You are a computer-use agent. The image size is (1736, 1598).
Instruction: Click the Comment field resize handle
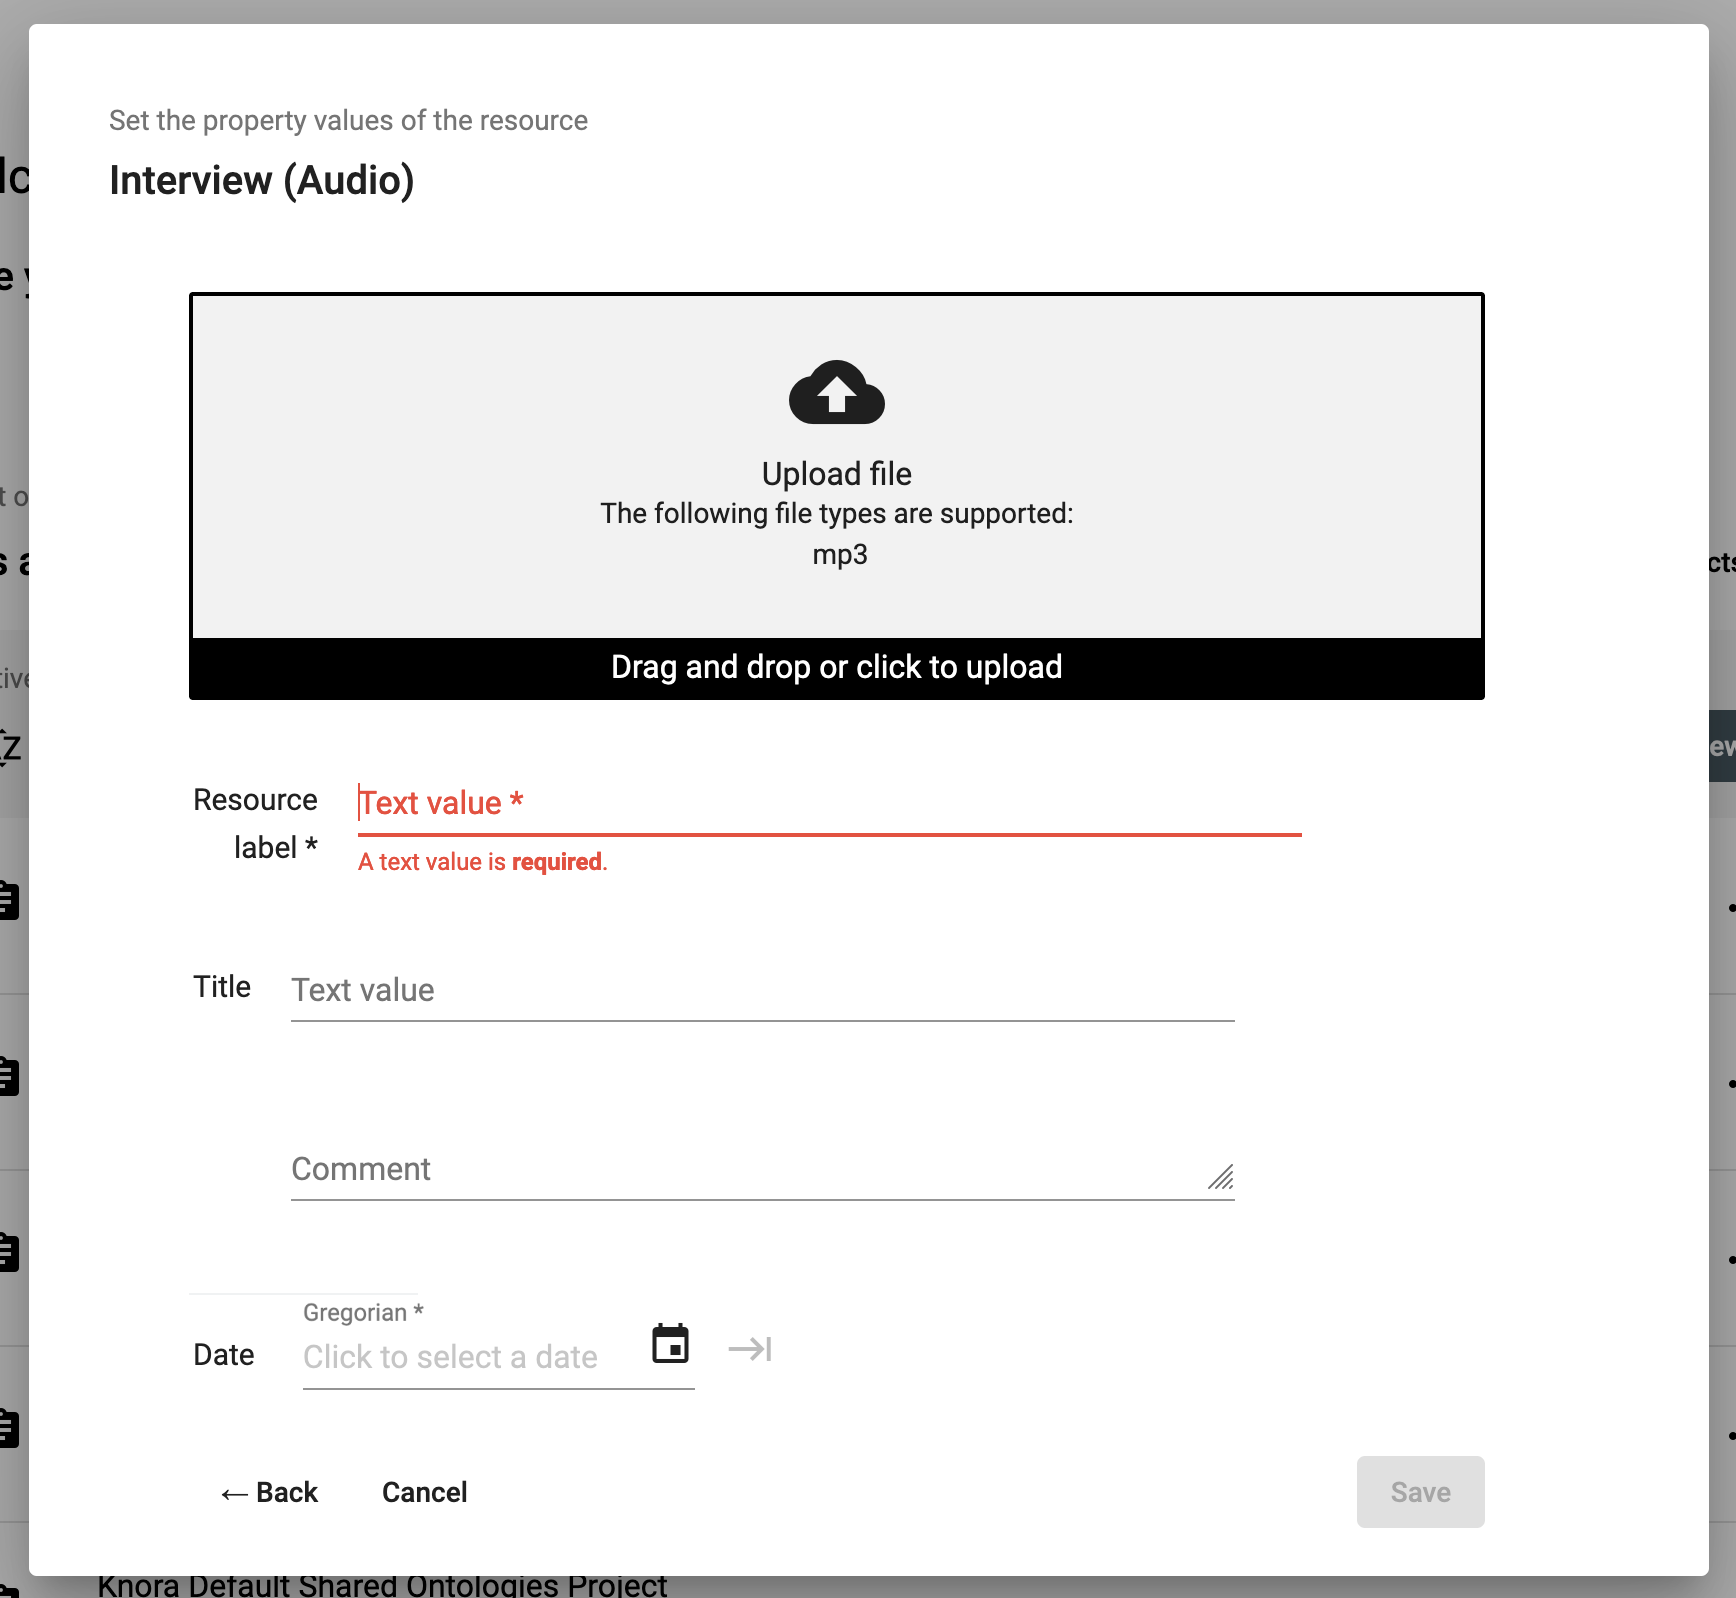coord(1221,1177)
